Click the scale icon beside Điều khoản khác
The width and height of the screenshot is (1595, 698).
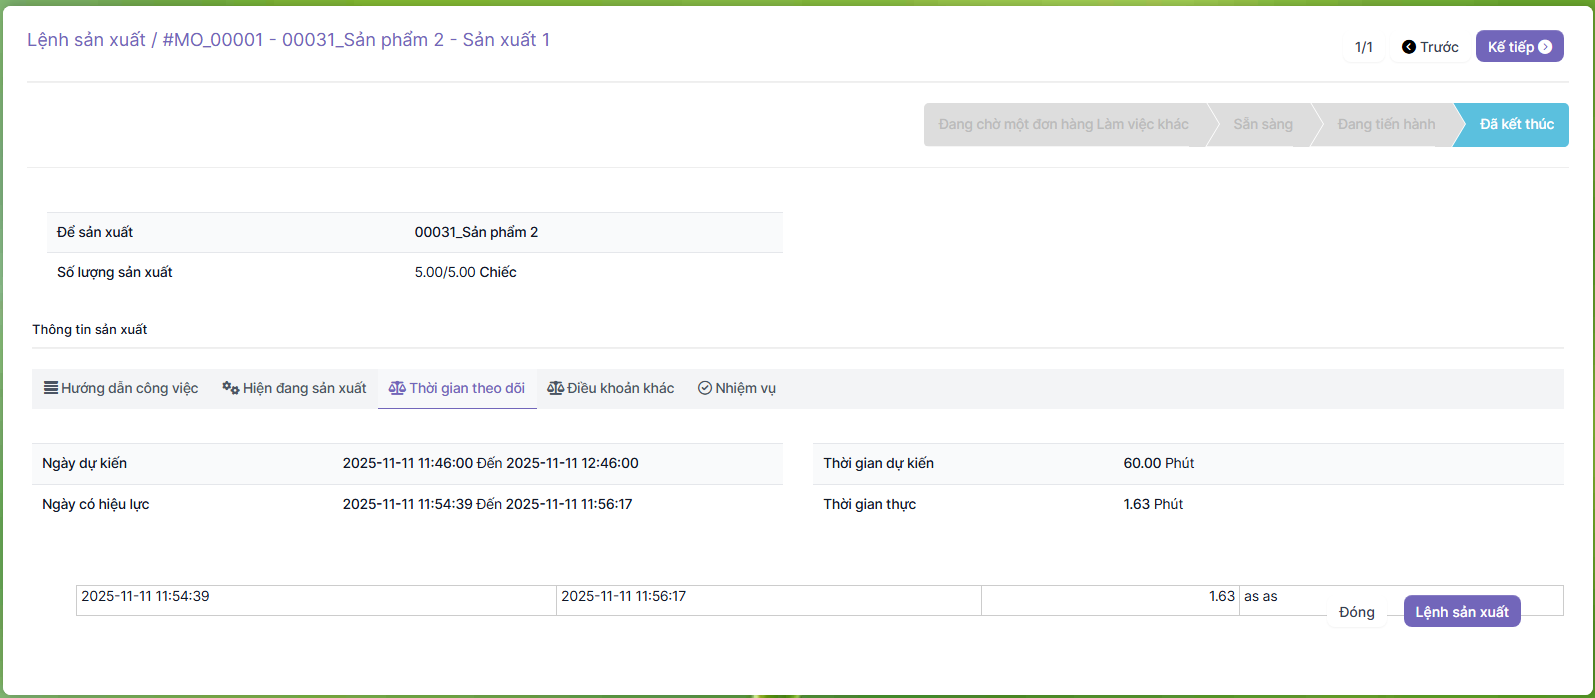[x=555, y=388]
